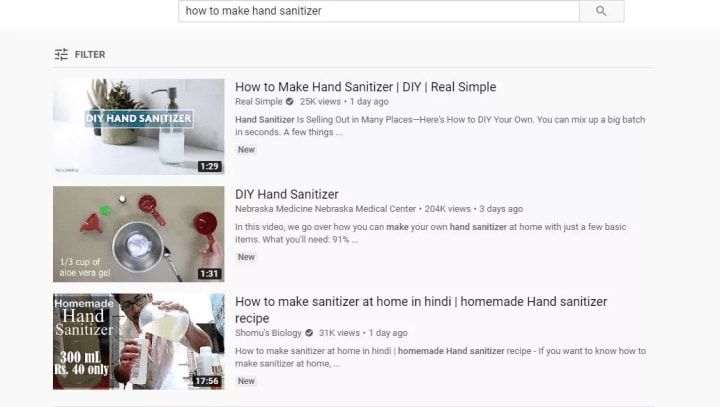The height and width of the screenshot is (407, 720).
Task: Open the aloe vera gel video thumbnail
Action: click(139, 234)
